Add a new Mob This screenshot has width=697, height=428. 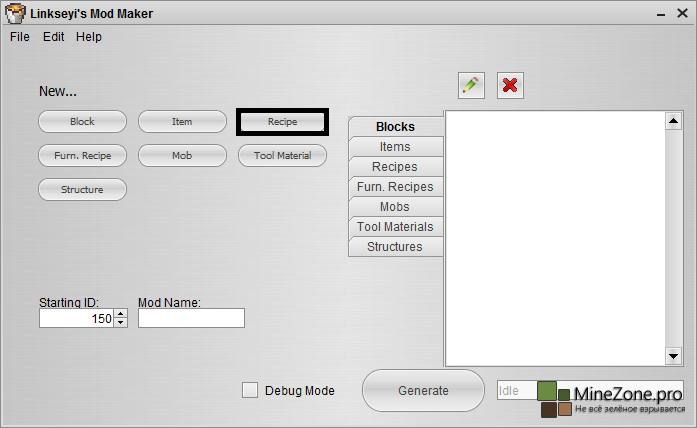(x=182, y=156)
